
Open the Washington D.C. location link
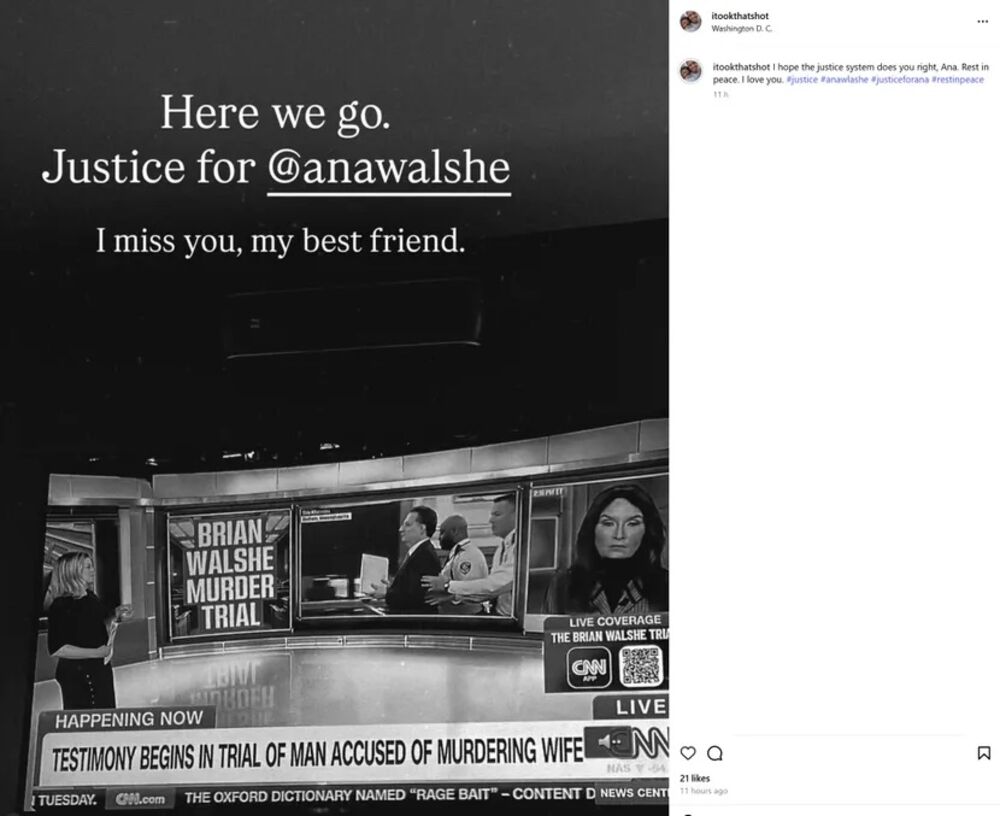[x=741, y=29]
